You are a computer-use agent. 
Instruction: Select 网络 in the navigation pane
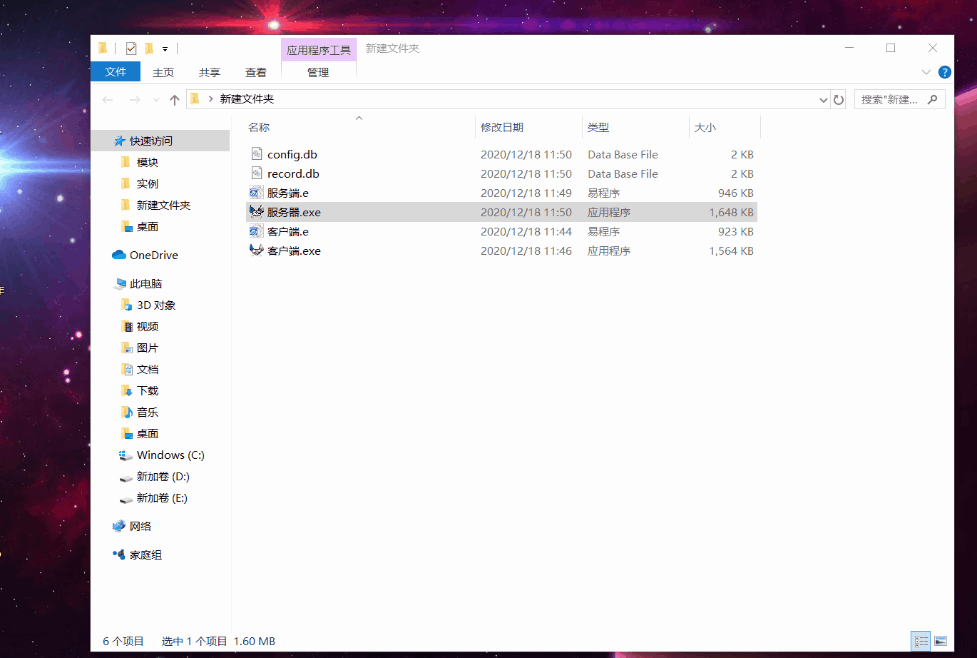coord(140,526)
